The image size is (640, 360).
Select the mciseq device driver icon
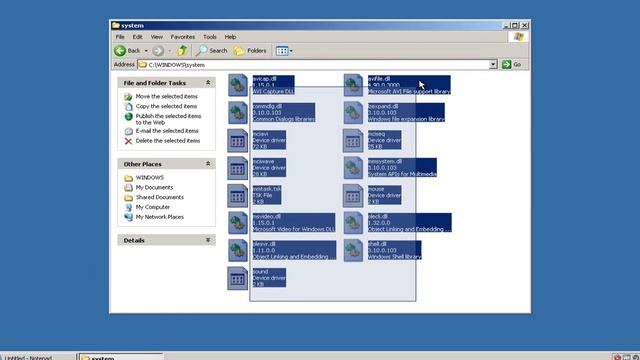(x=353, y=140)
